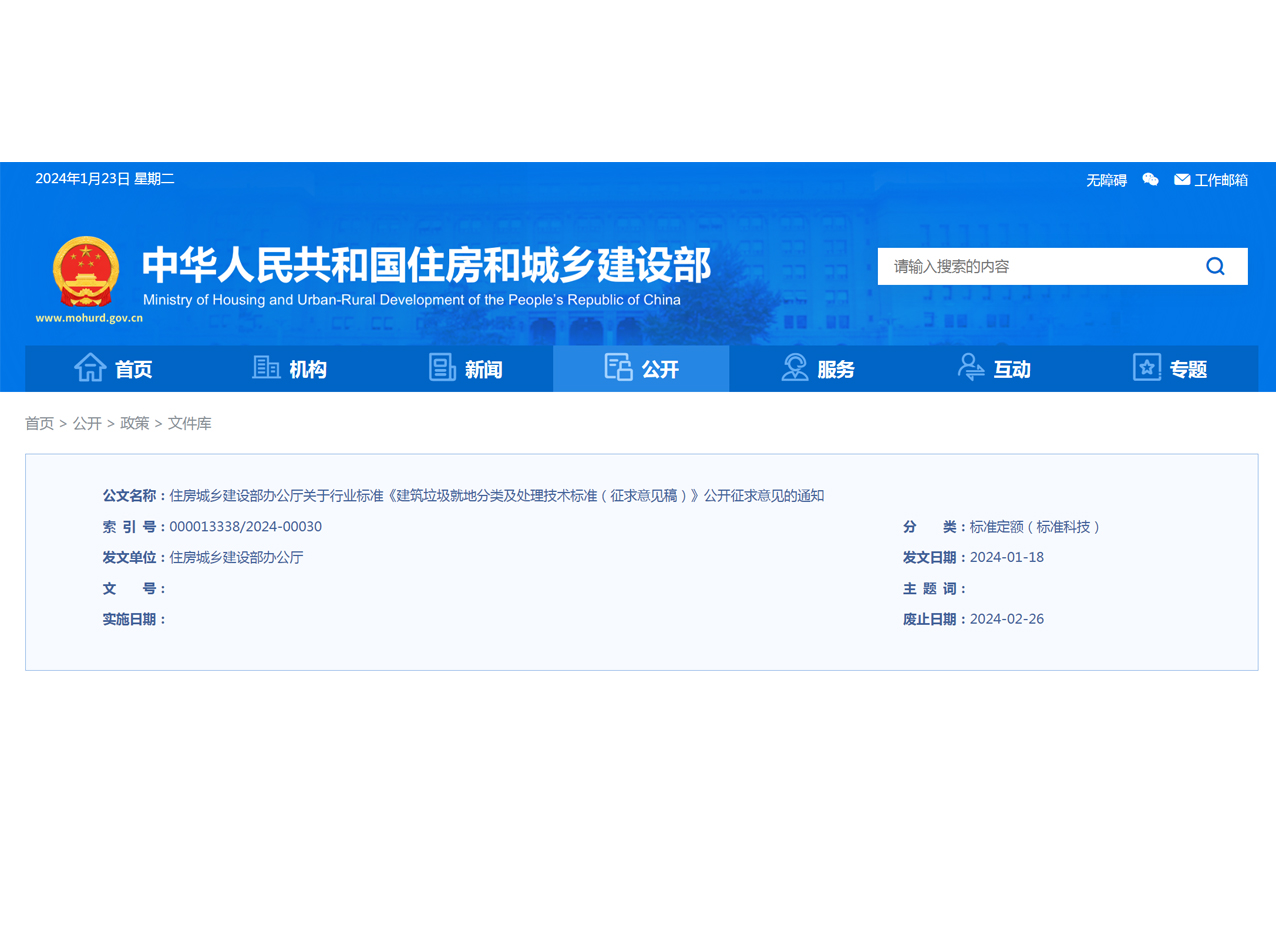Click the 分类 field label
The width and height of the screenshot is (1276, 930).
pyautogui.click(x=935, y=527)
